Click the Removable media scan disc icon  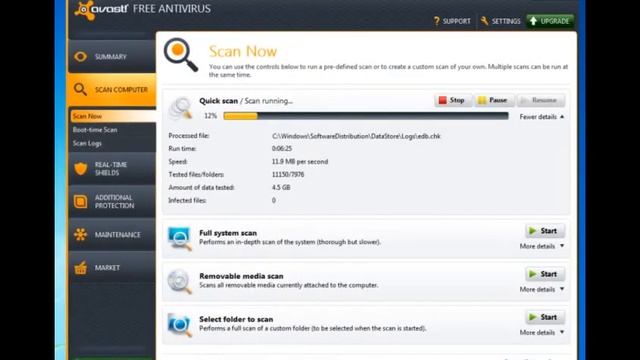point(180,281)
